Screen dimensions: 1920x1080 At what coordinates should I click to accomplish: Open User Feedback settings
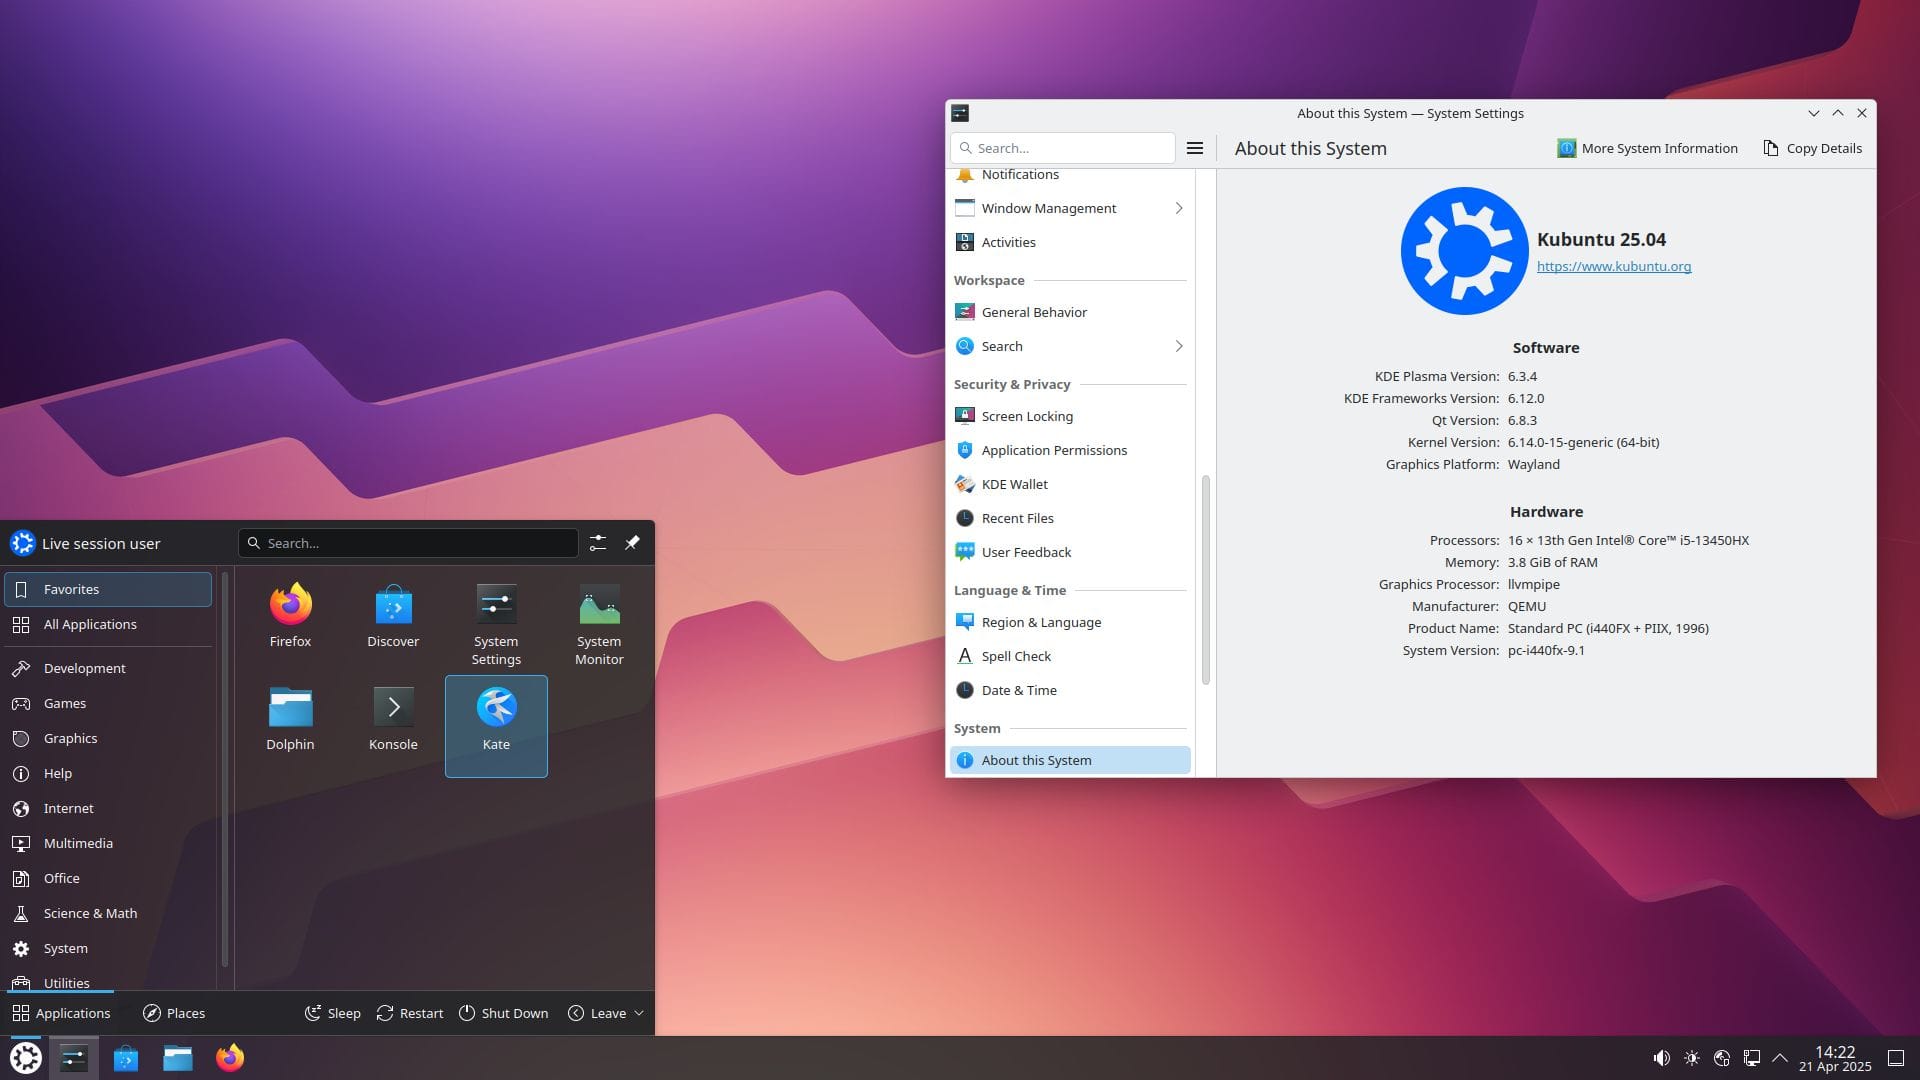point(1026,551)
